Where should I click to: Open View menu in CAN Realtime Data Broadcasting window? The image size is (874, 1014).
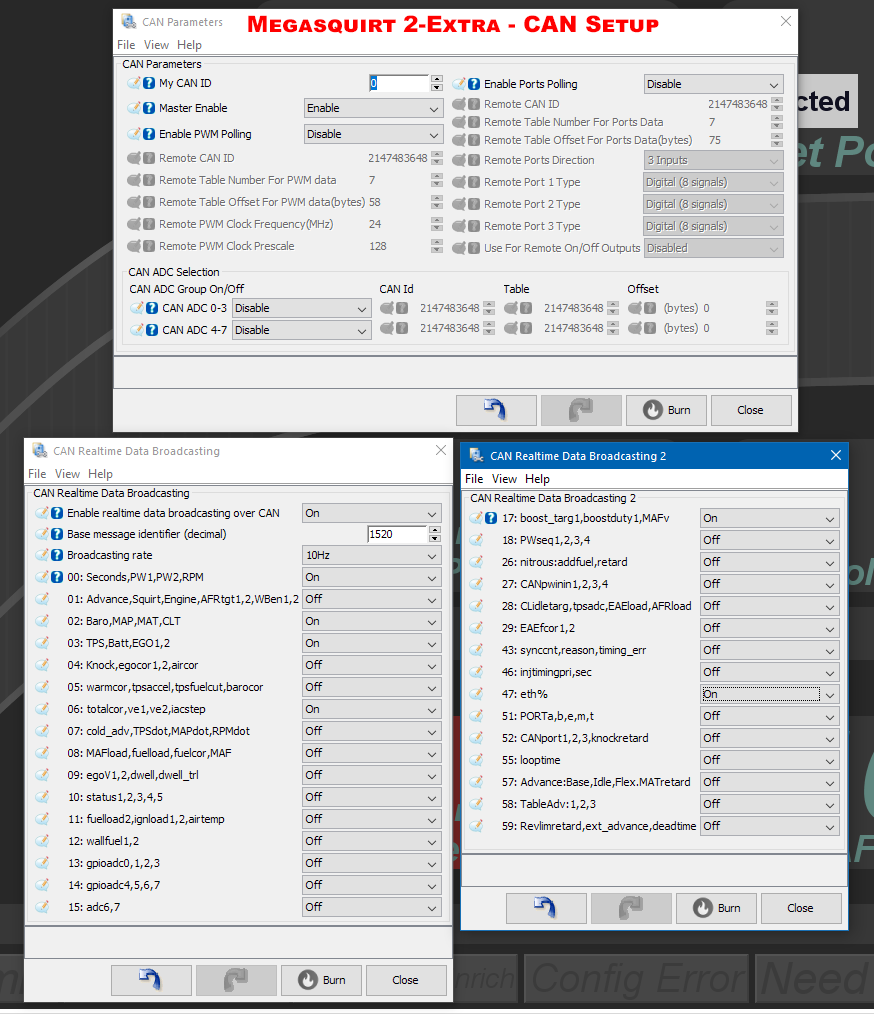[67, 474]
